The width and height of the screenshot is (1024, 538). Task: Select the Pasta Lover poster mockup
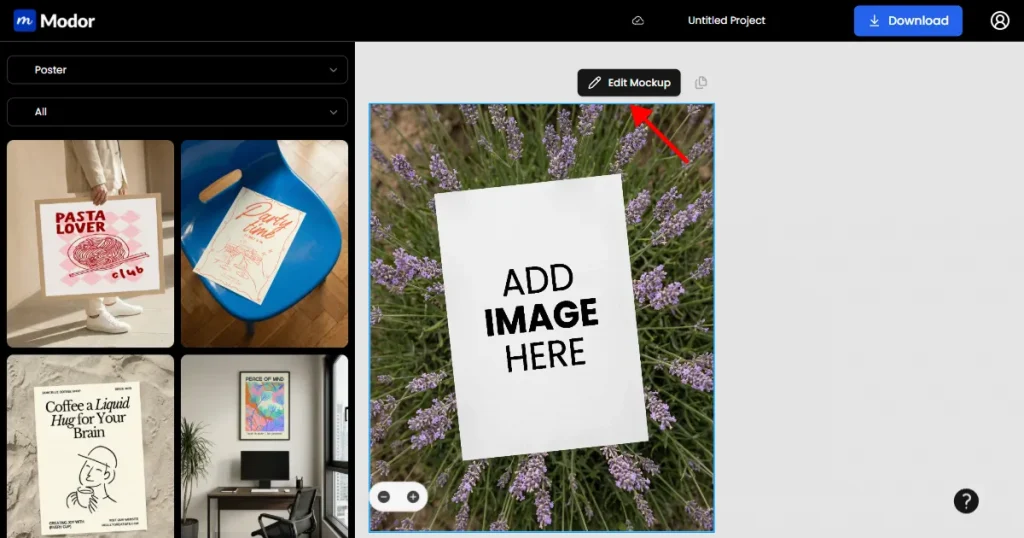90,243
